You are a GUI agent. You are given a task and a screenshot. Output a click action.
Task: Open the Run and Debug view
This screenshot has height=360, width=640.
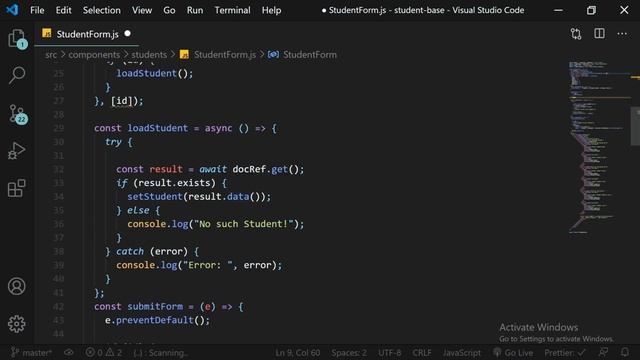tap(16, 151)
